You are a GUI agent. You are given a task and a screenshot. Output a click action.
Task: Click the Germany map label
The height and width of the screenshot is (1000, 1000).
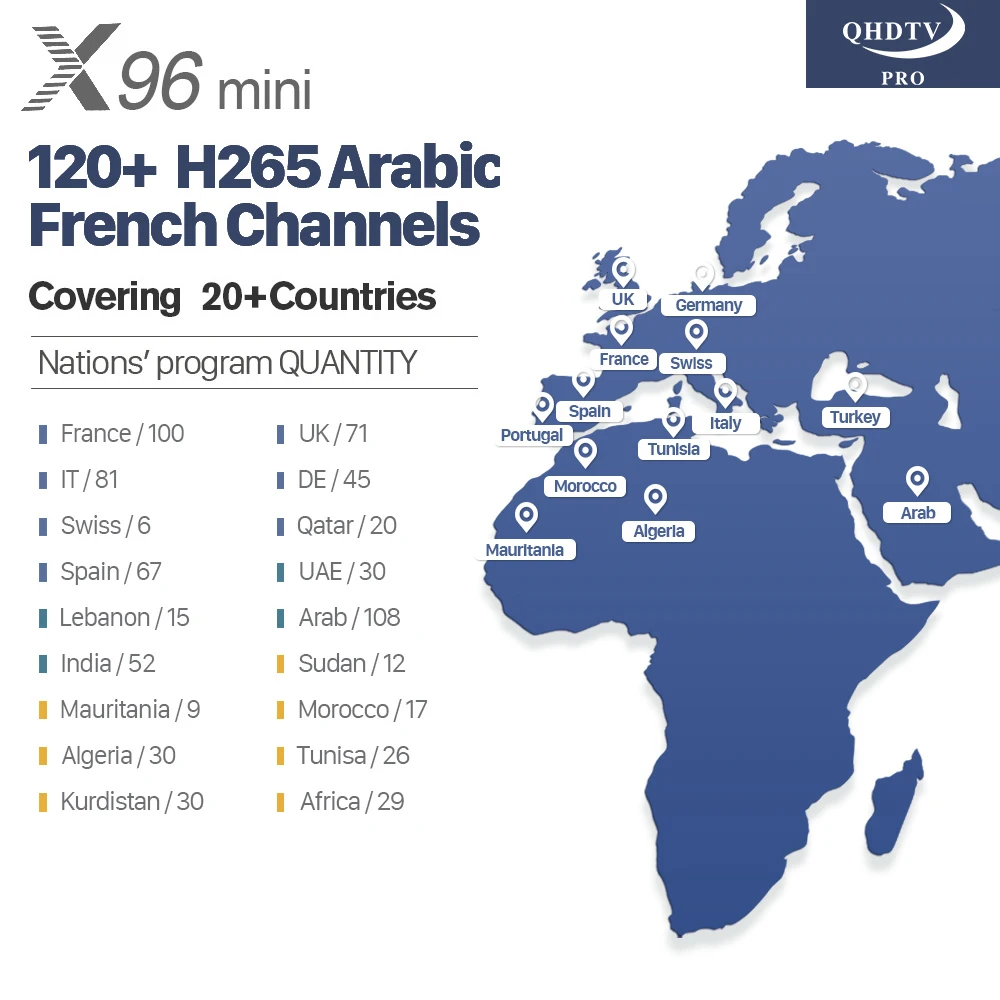click(x=709, y=305)
